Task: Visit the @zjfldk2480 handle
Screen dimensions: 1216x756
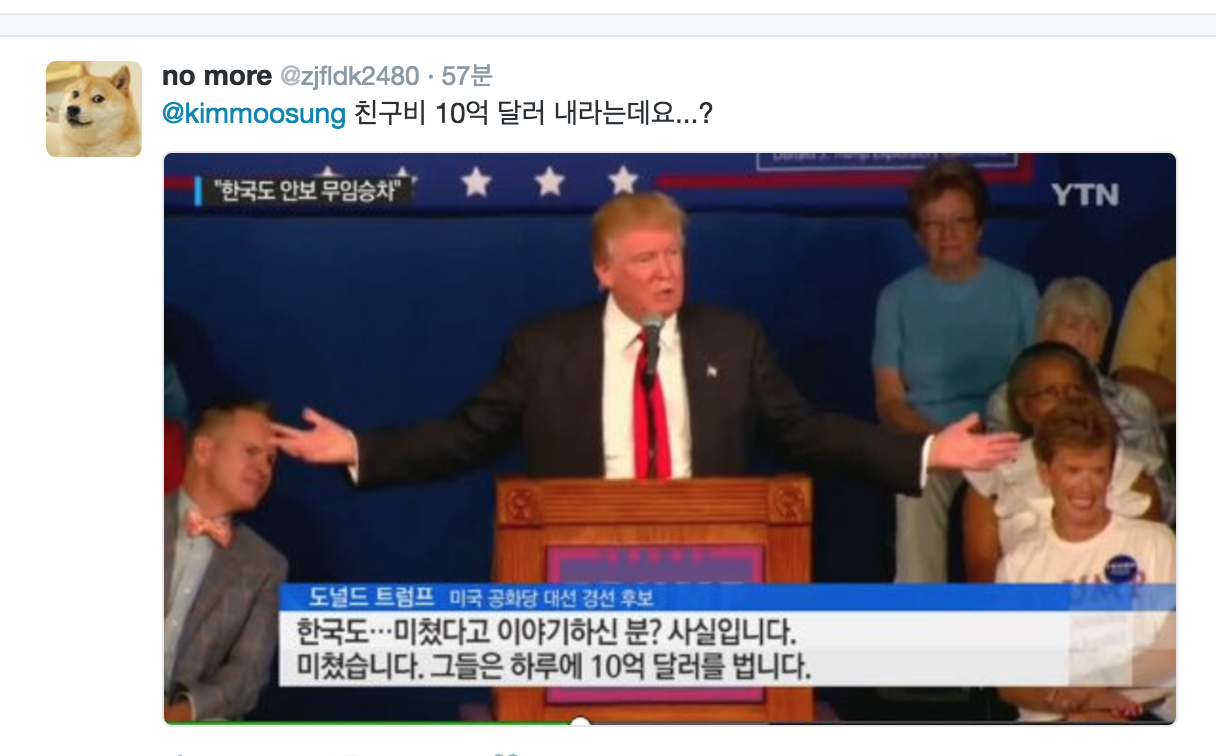Action: click(x=348, y=76)
